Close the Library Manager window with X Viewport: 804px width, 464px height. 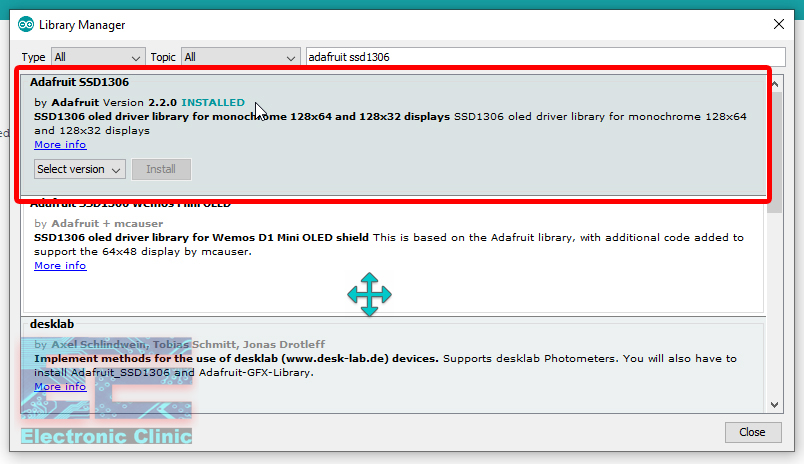click(x=778, y=24)
